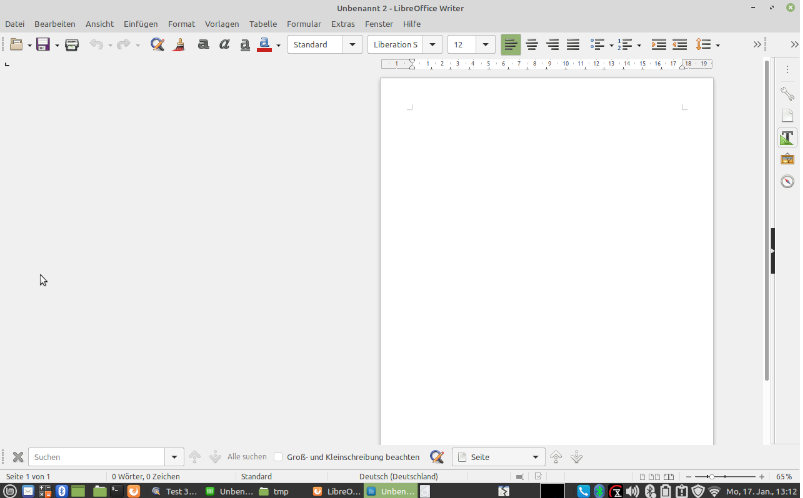The width and height of the screenshot is (803, 498).
Task: Open the Ansicht menu
Action: tap(99, 24)
